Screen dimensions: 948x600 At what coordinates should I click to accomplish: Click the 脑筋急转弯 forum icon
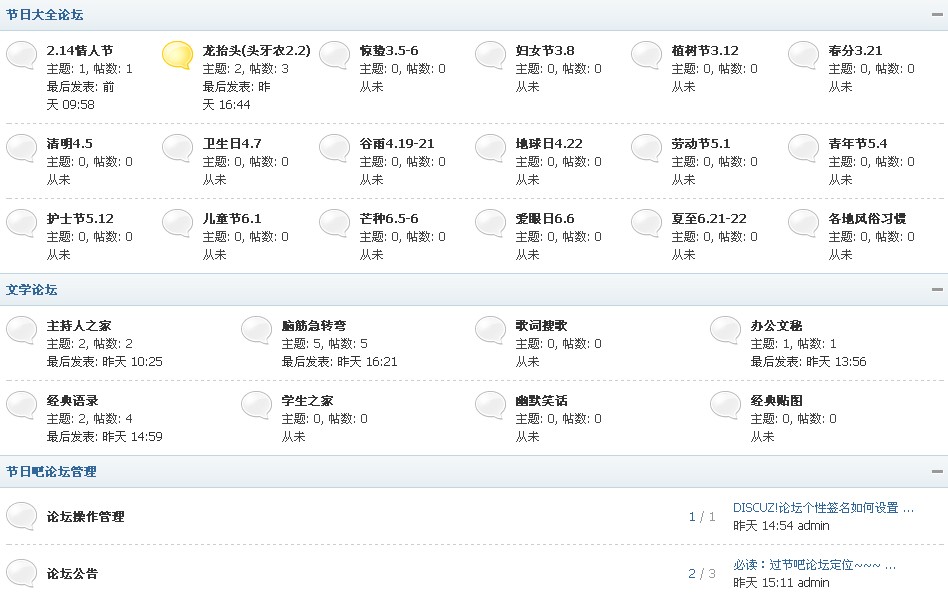coord(256,330)
